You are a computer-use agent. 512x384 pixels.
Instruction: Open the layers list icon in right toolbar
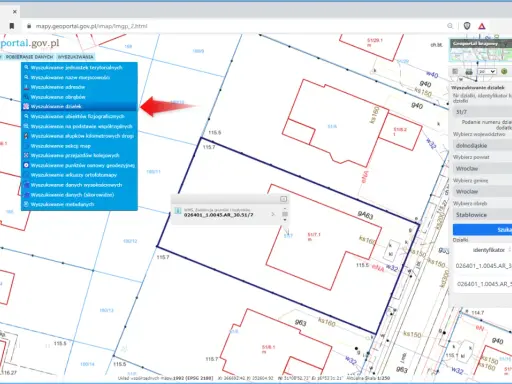(x=455, y=71)
